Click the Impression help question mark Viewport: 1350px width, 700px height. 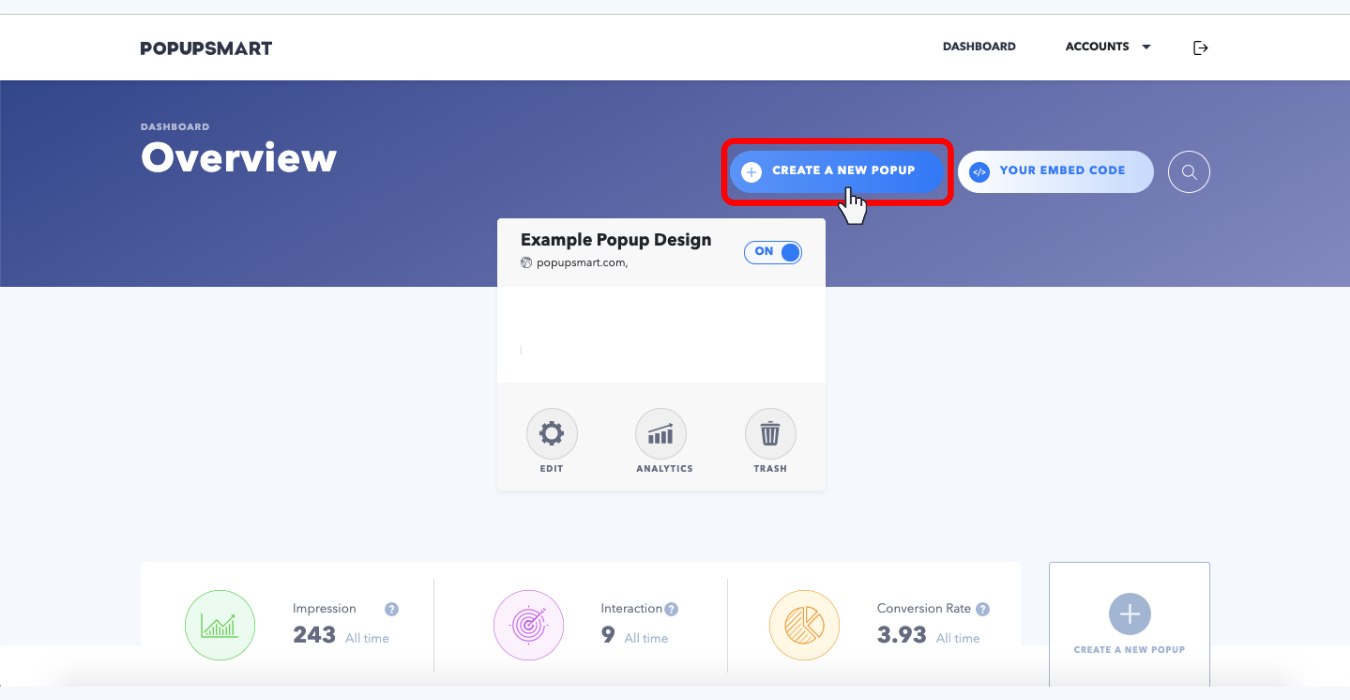coord(392,609)
